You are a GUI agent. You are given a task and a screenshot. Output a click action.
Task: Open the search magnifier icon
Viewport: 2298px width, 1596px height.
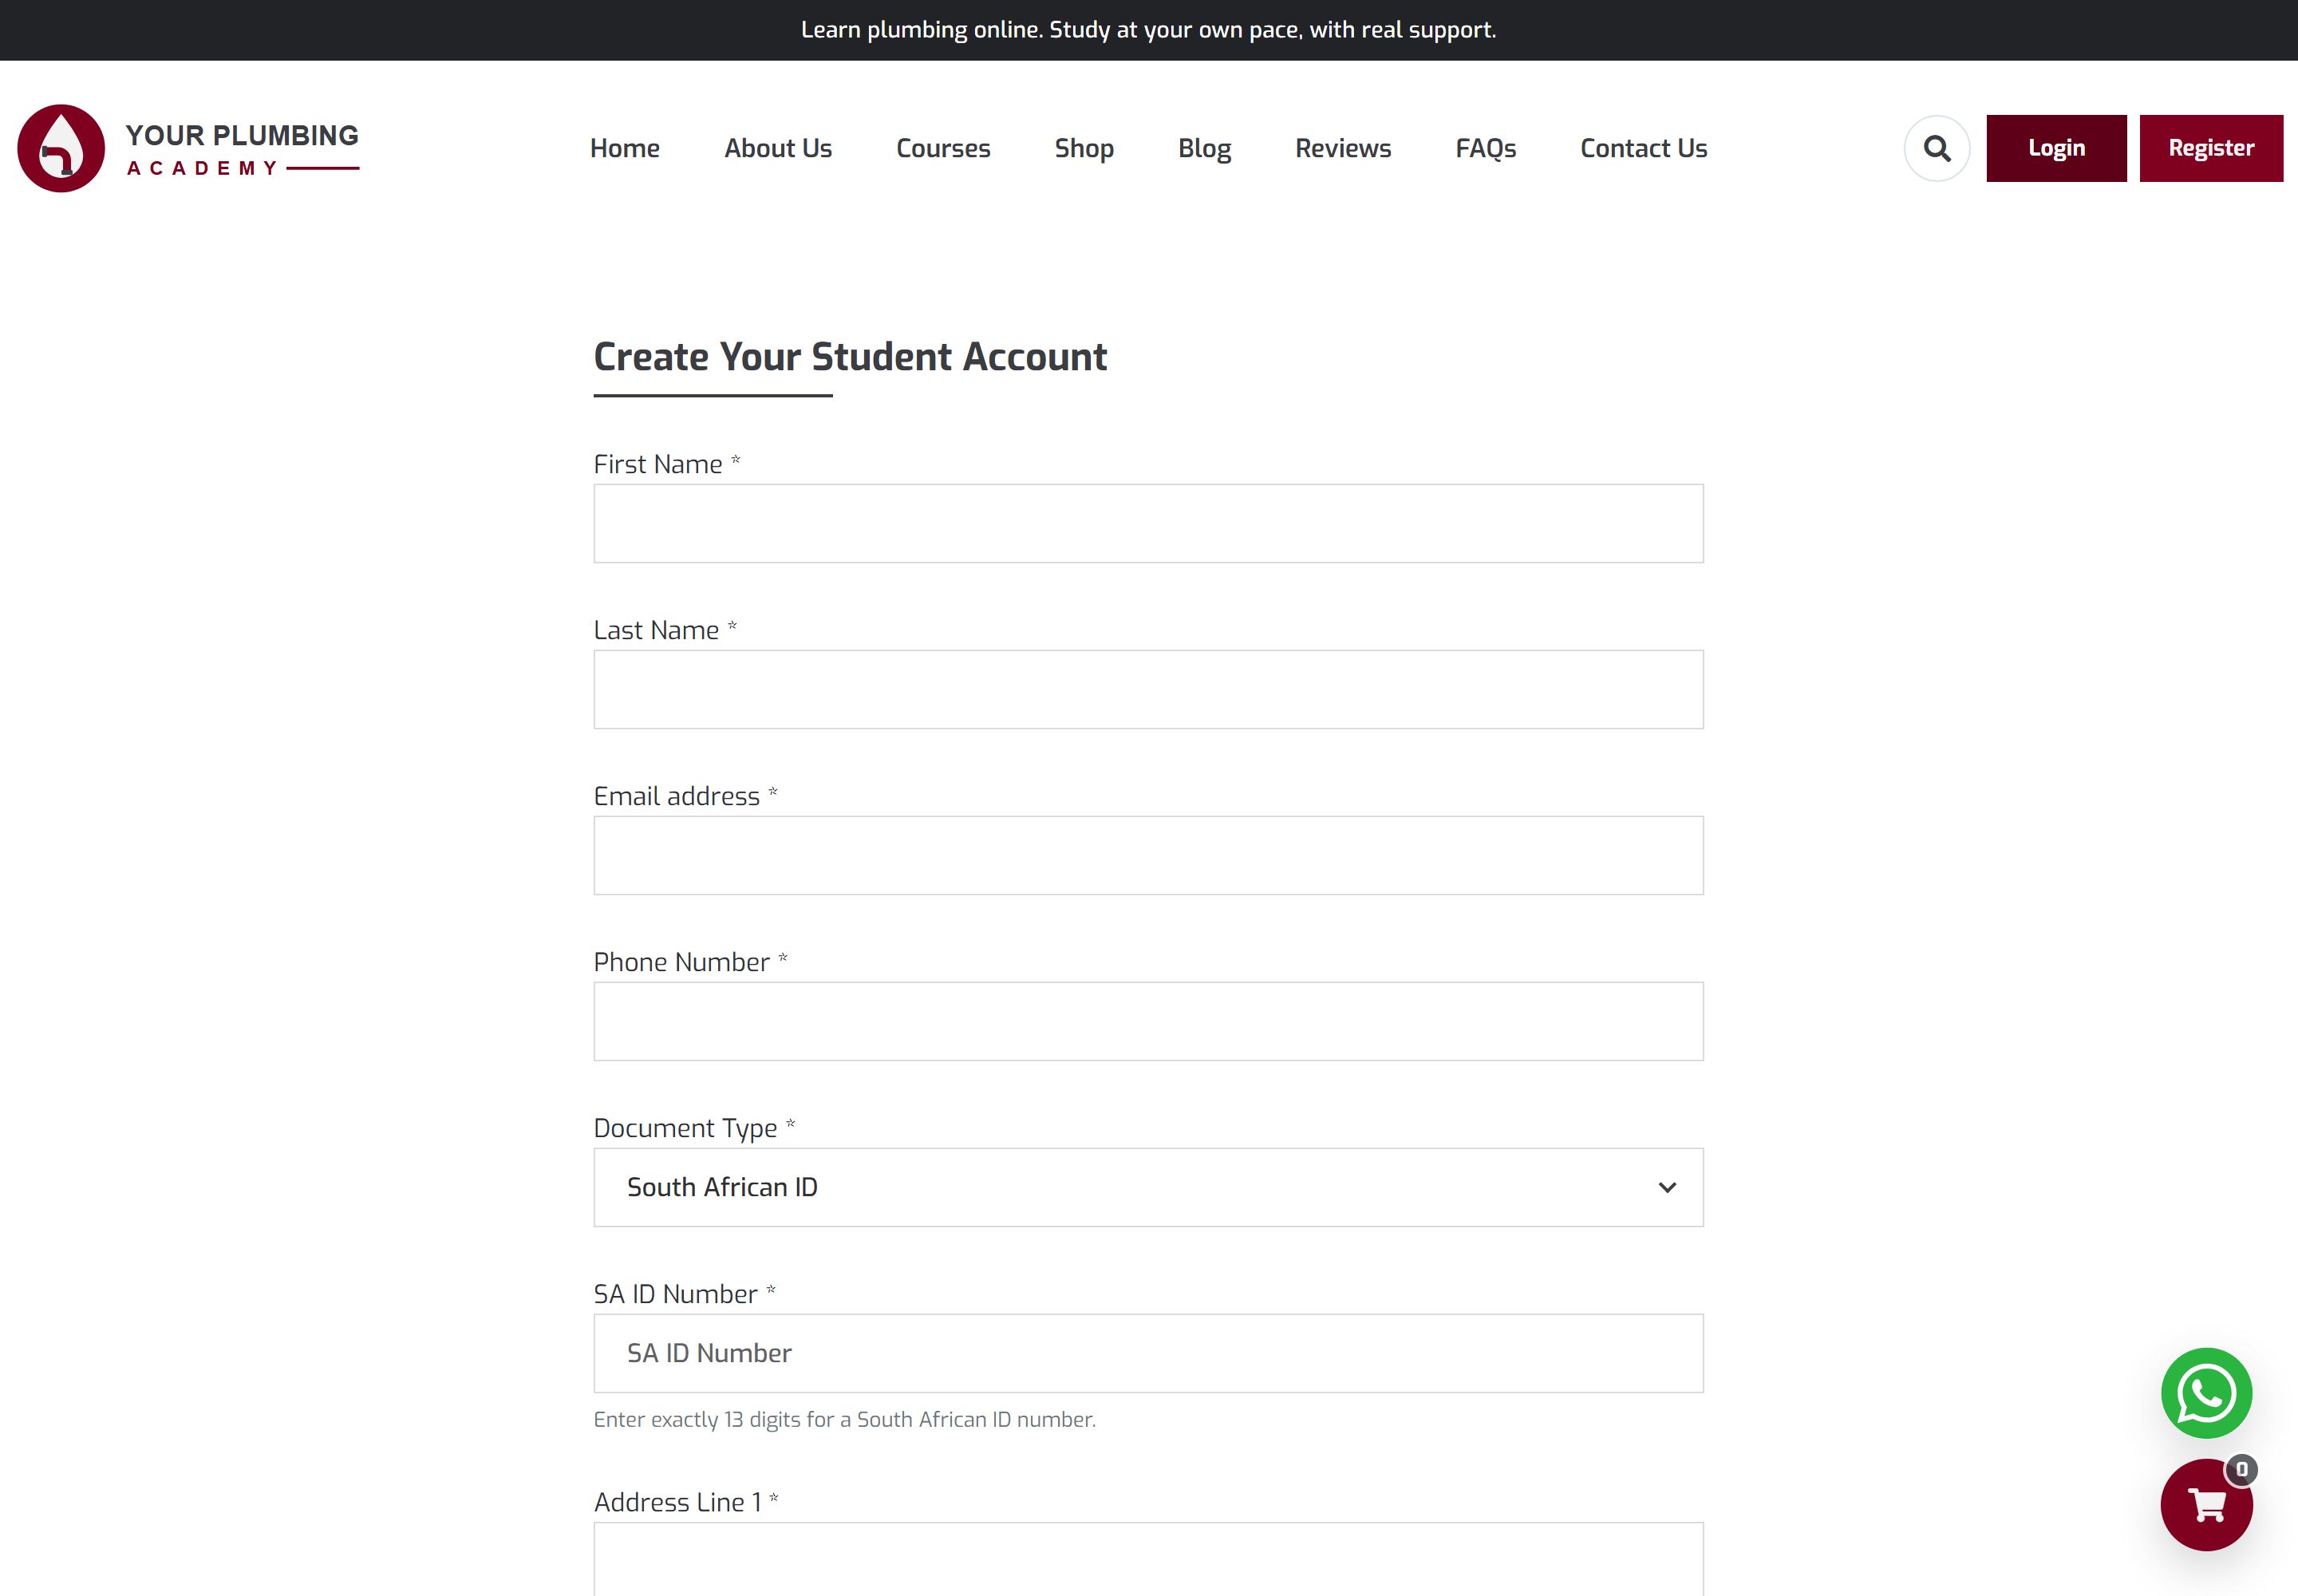point(1937,148)
